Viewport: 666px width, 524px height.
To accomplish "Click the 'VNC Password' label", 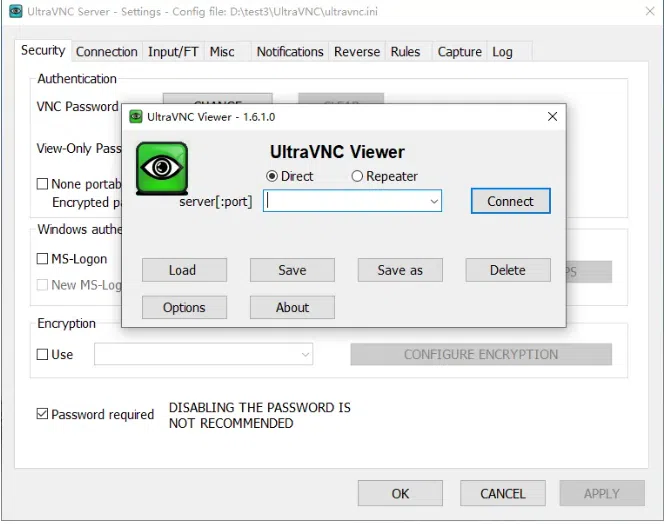I will point(77,106).
